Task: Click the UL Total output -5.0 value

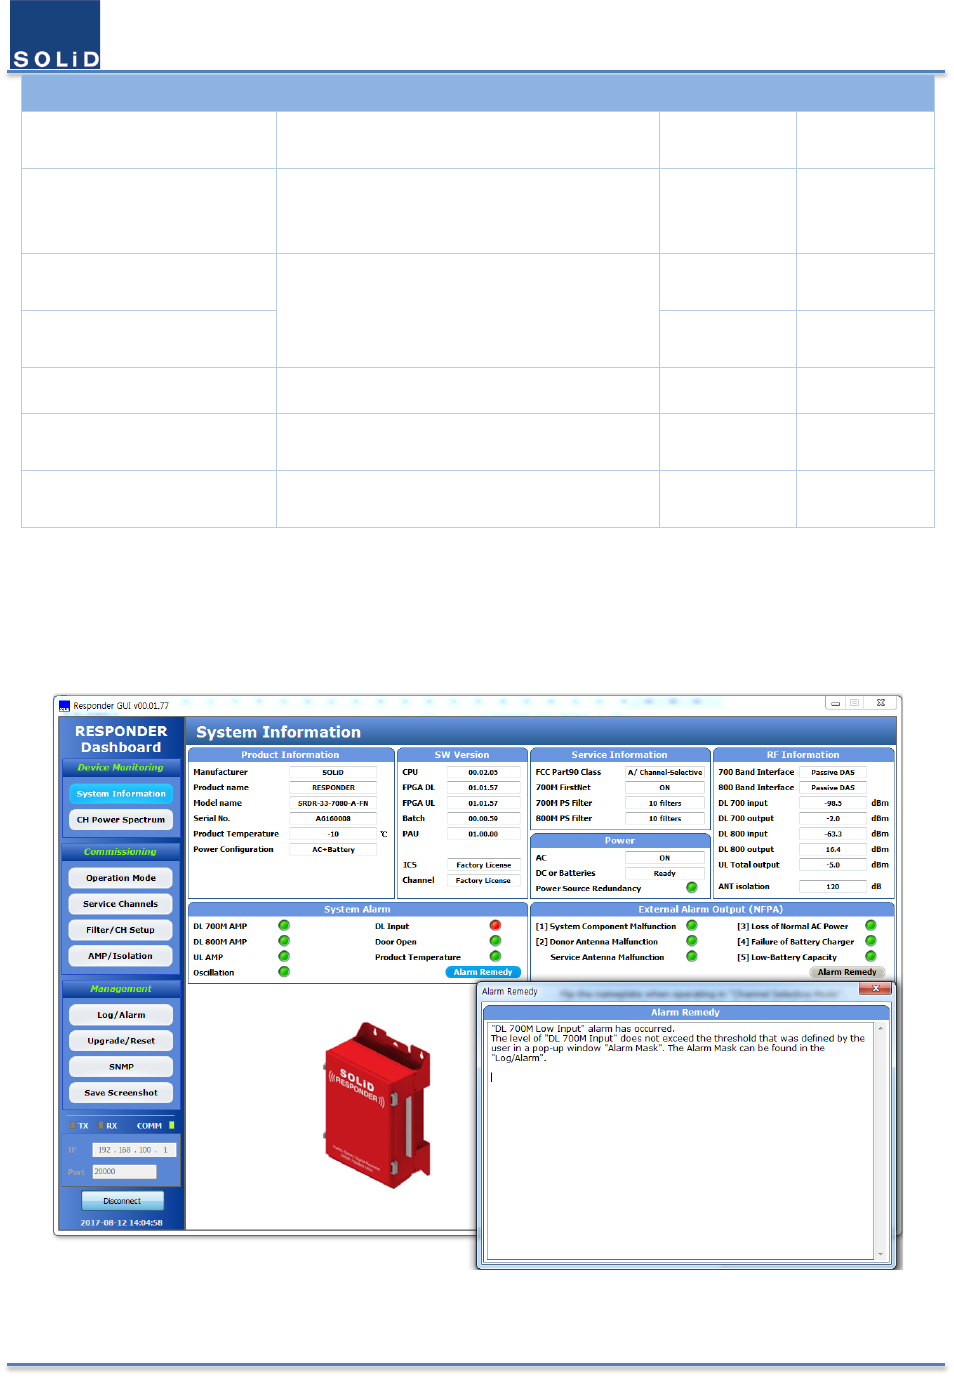Action: (x=833, y=865)
